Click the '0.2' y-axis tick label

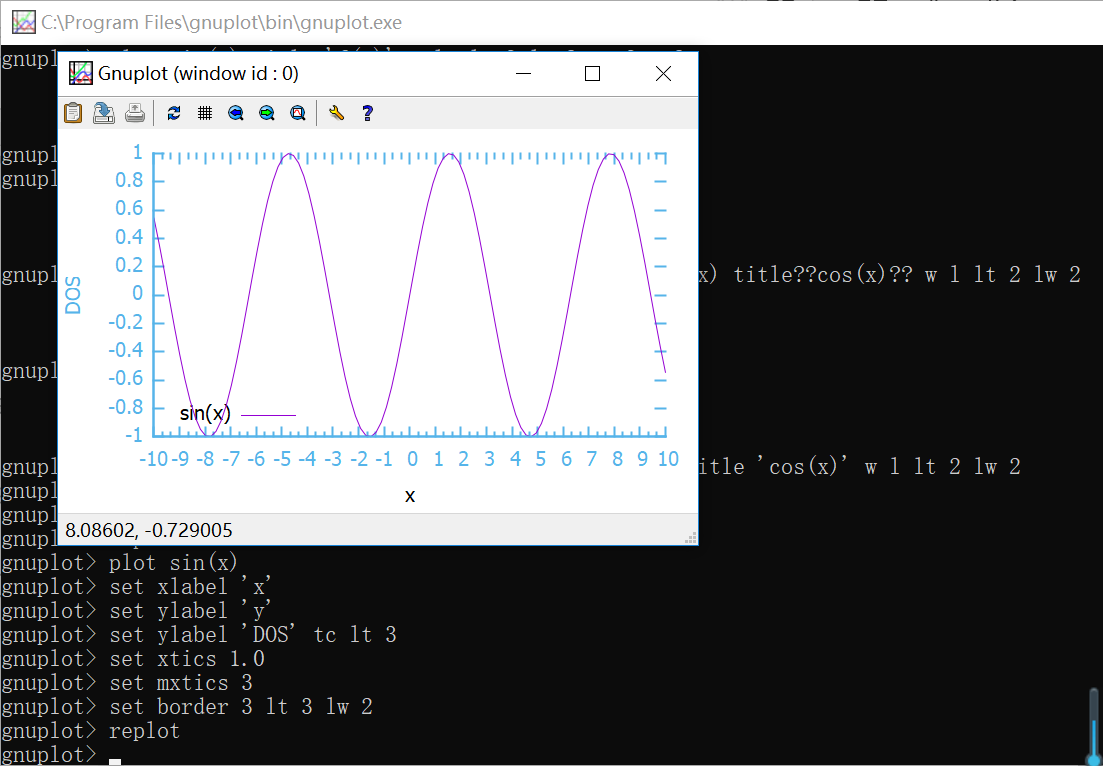click(x=129, y=266)
